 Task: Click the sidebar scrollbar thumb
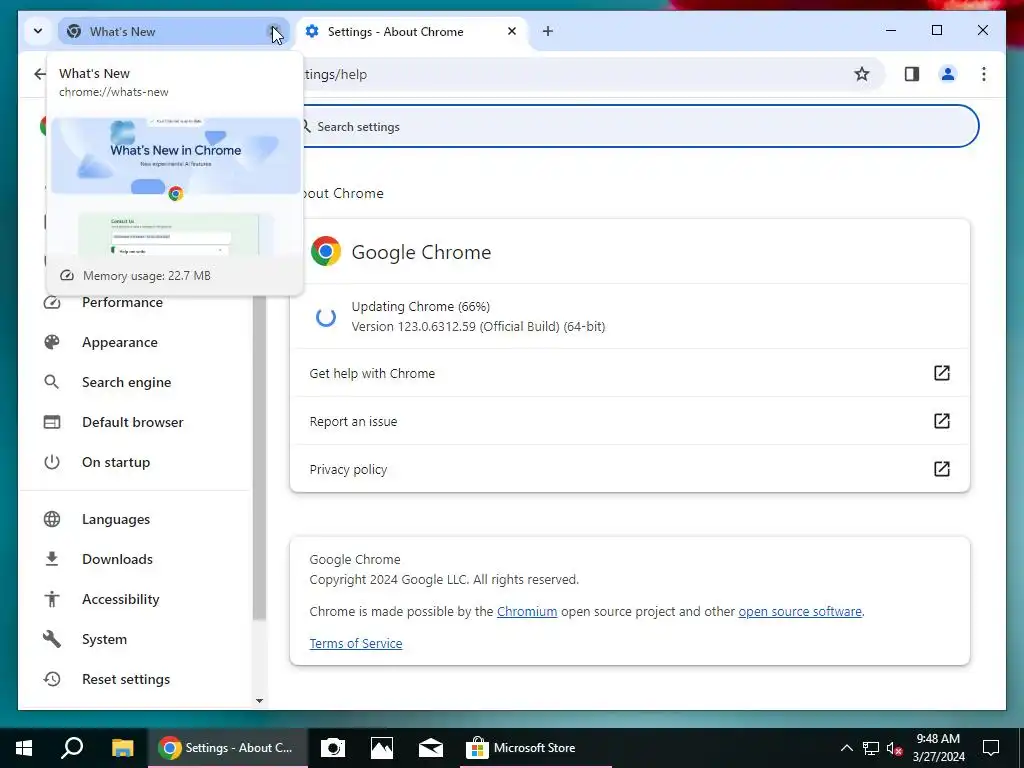click(259, 457)
